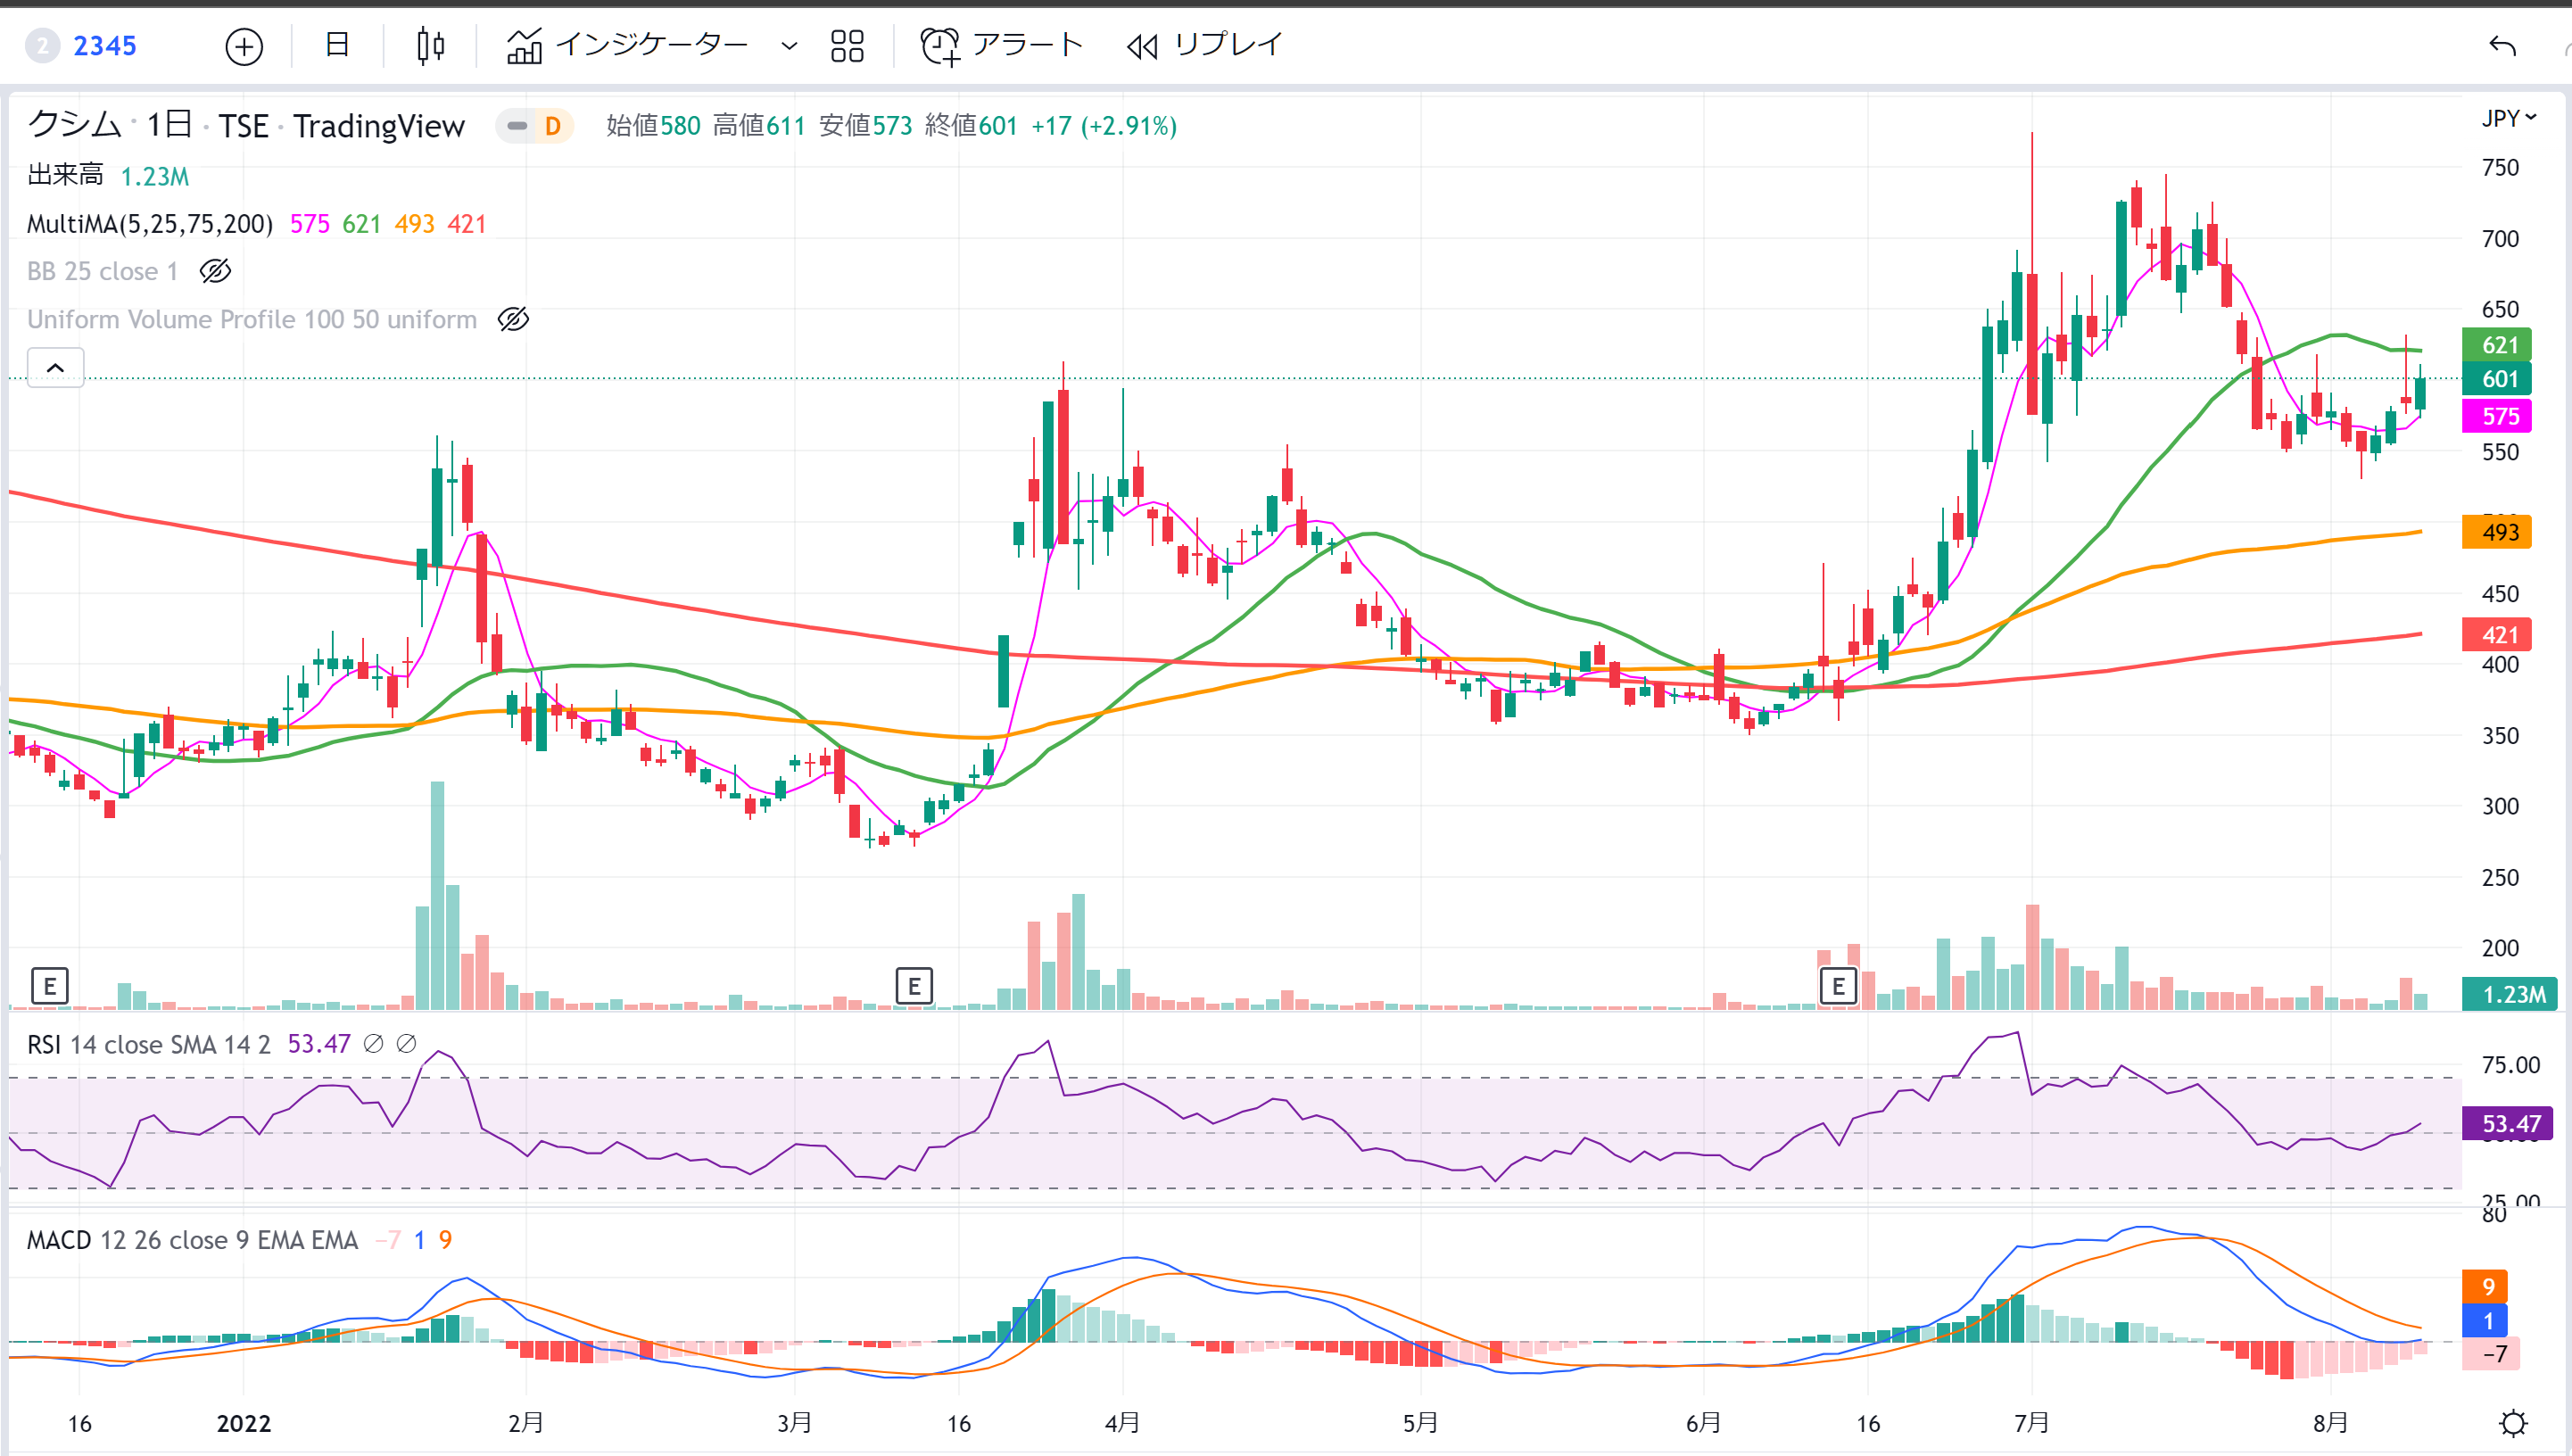Click the 終値601 close value in legend
The height and width of the screenshot is (1456, 2572).
pos(971,126)
